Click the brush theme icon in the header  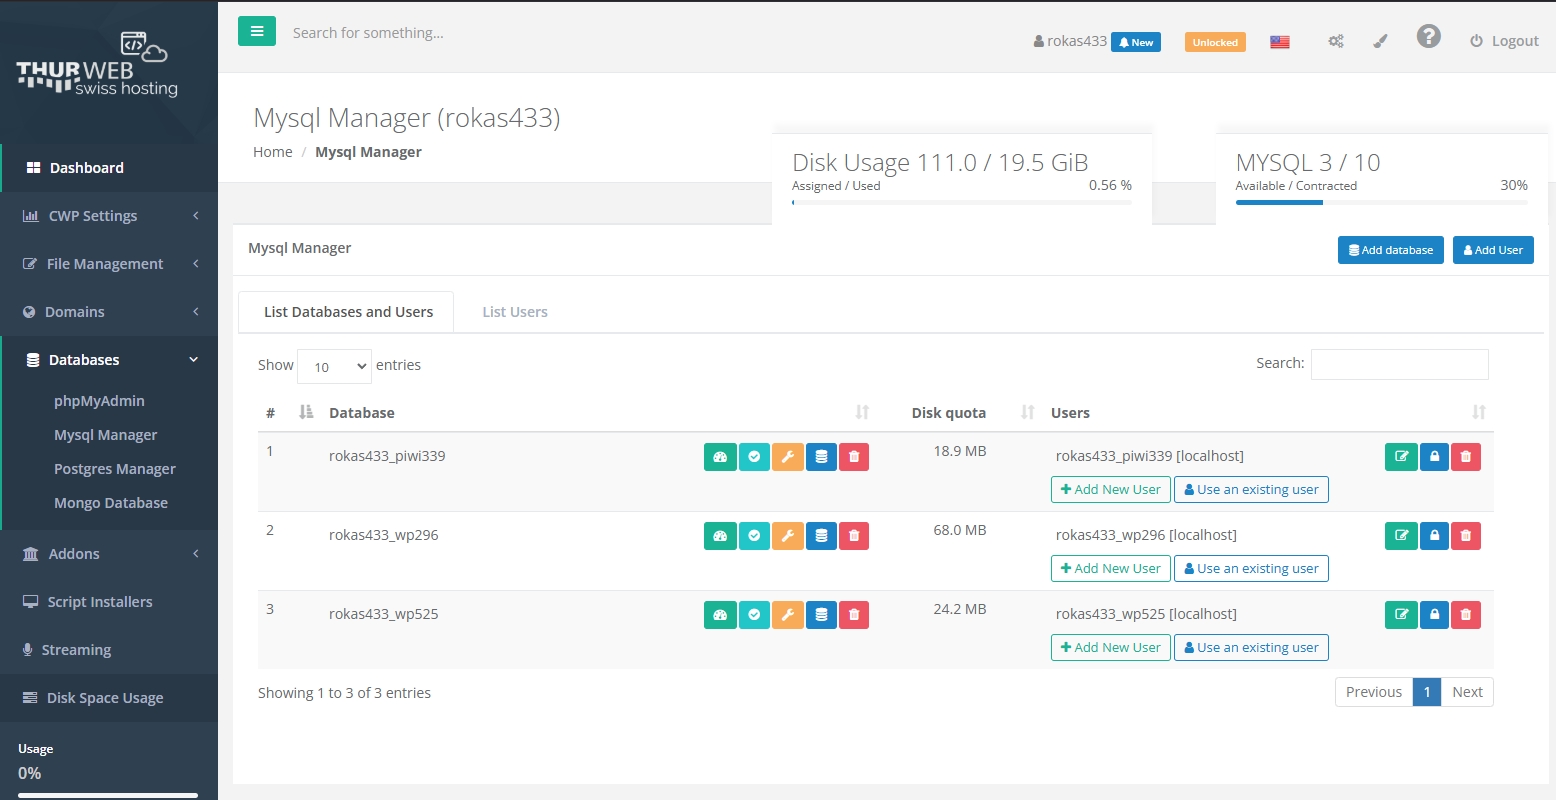tap(1381, 42)
